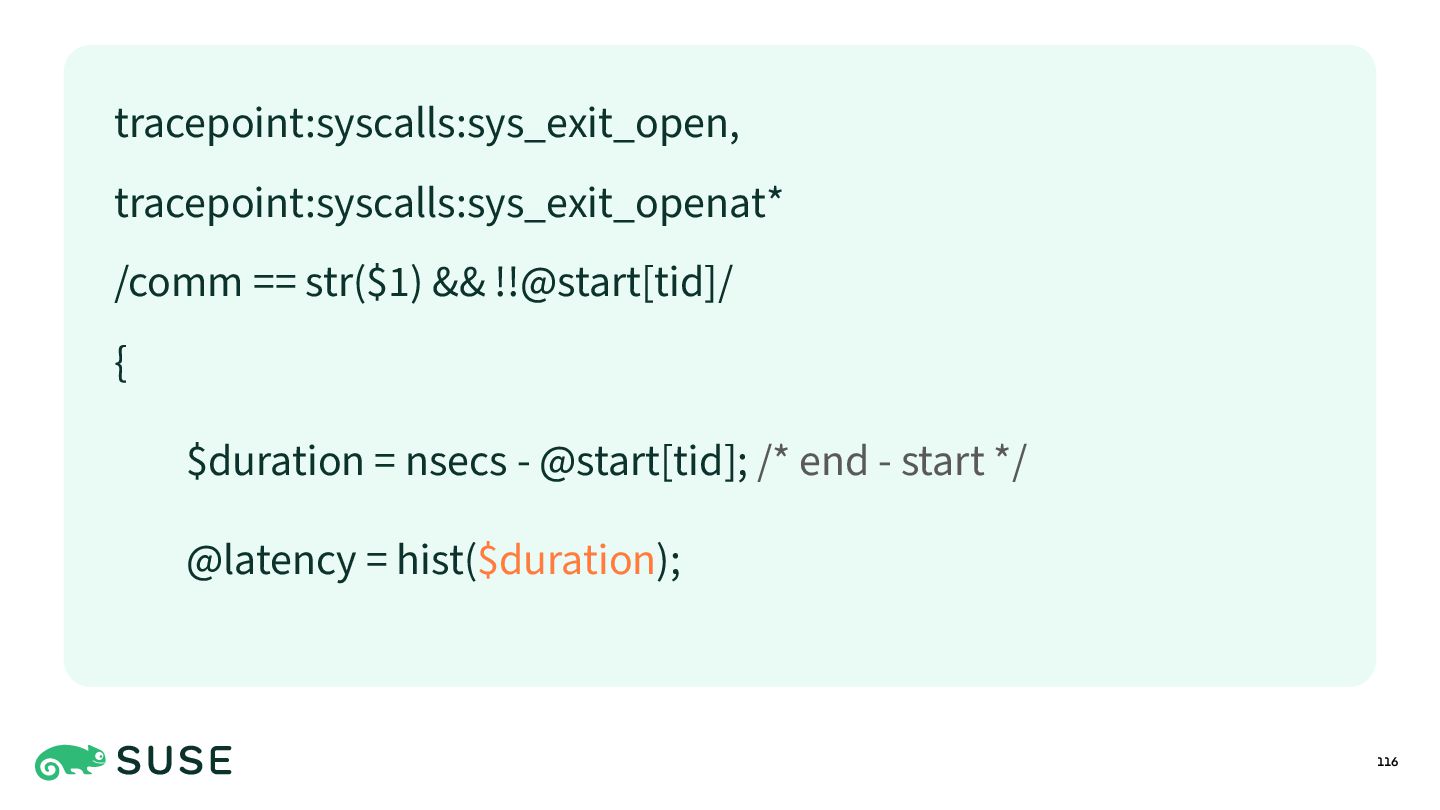Click the str($1) expression

point(363,284)
